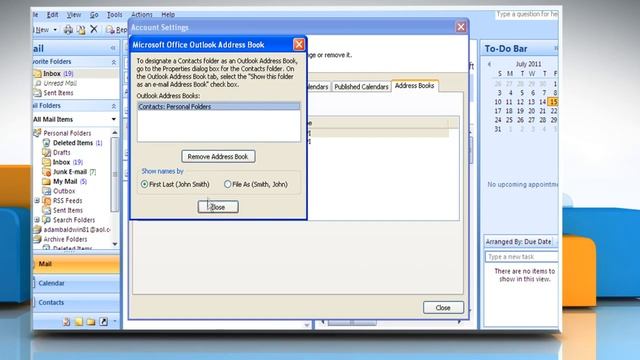Screen dimensions: 640x360
Task: Open the Edit menu
Action: 52,15
